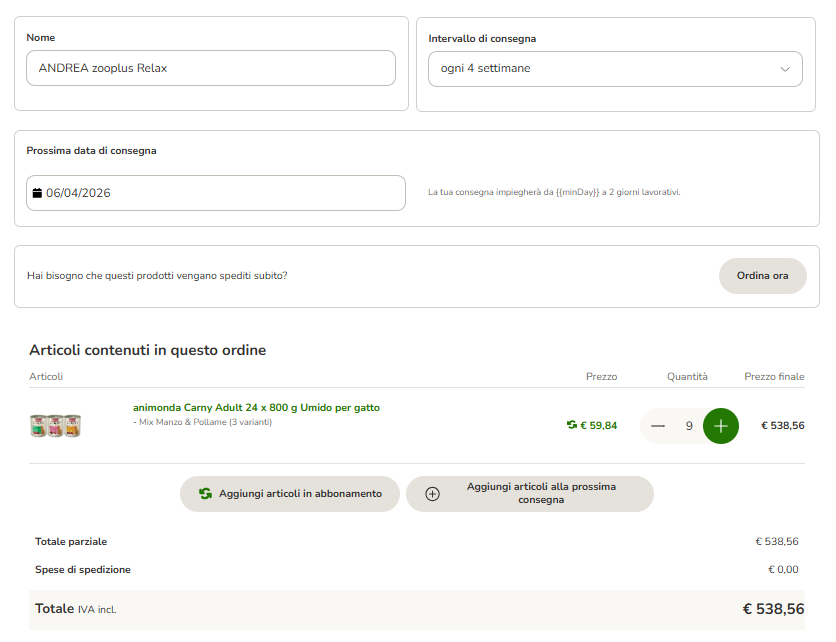The image size is (836, 642).
Task: Click the 06/04/2026 delivery date field
Action: [x=216, y=193]
